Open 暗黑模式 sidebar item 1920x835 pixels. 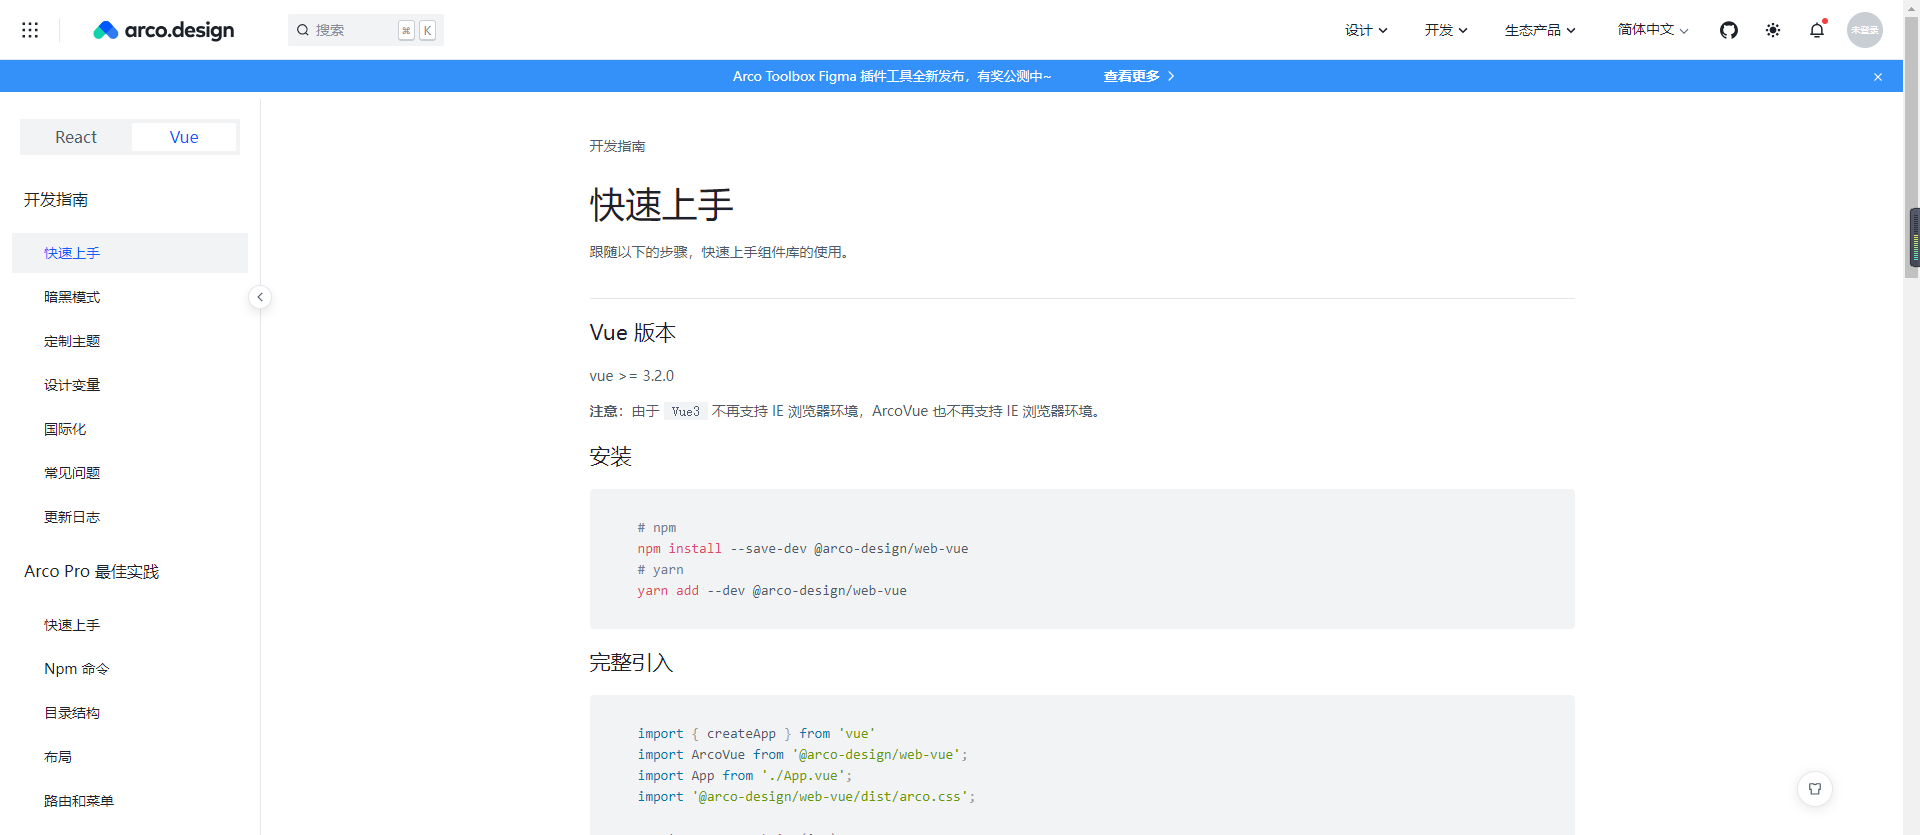(x=130, y=297)
